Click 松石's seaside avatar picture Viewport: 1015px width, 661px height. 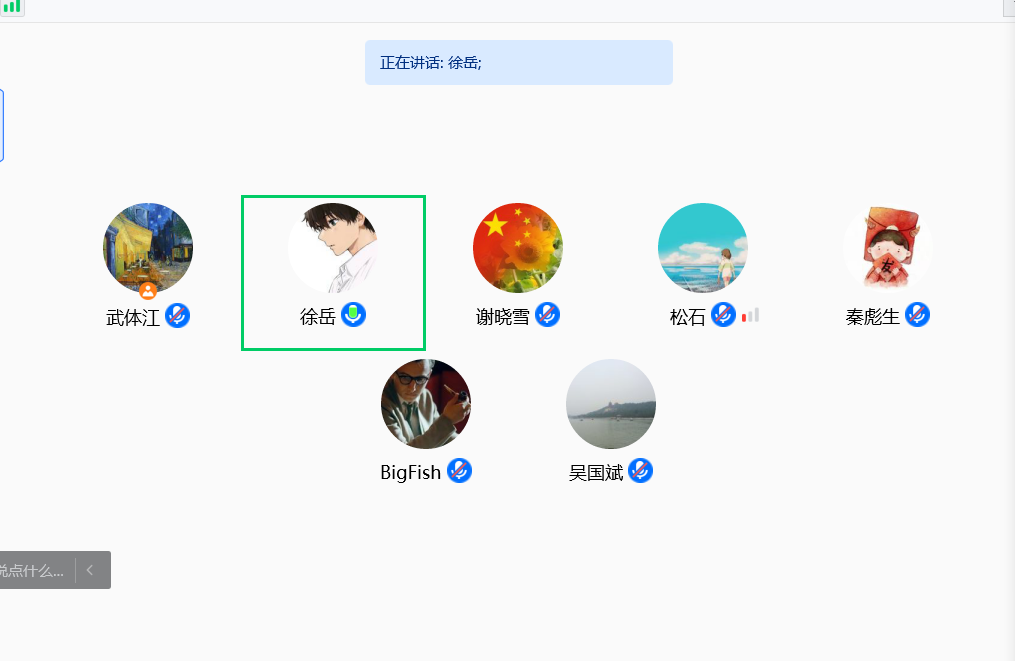(703, 248)
